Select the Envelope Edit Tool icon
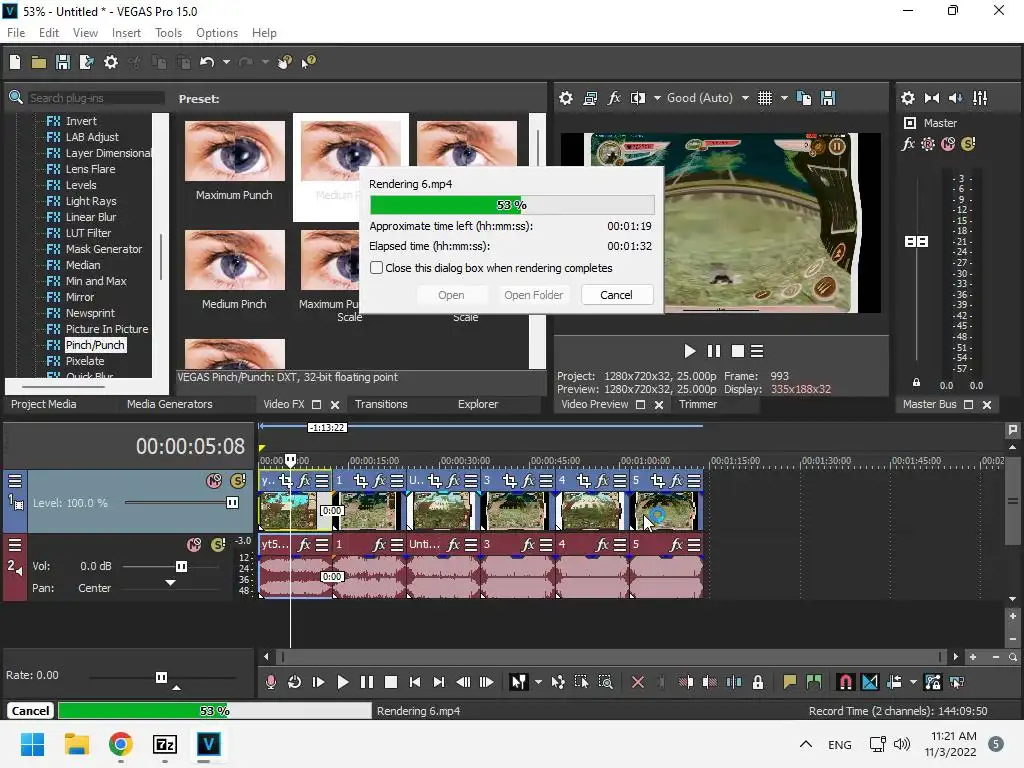This screenshot has width=1024, height=768. click(x=558, y=682)
